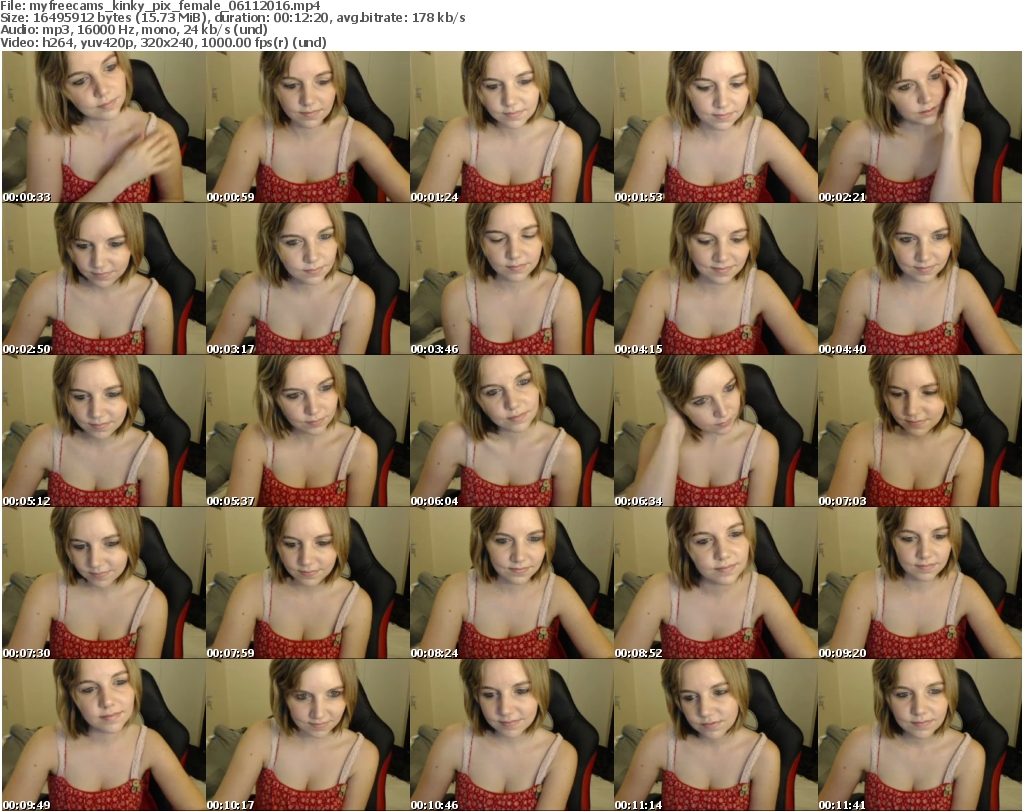This screenshot has height=811, width=1024.
Task: Select the thumbnail at 00:02:21
Action: pos(920,127)
